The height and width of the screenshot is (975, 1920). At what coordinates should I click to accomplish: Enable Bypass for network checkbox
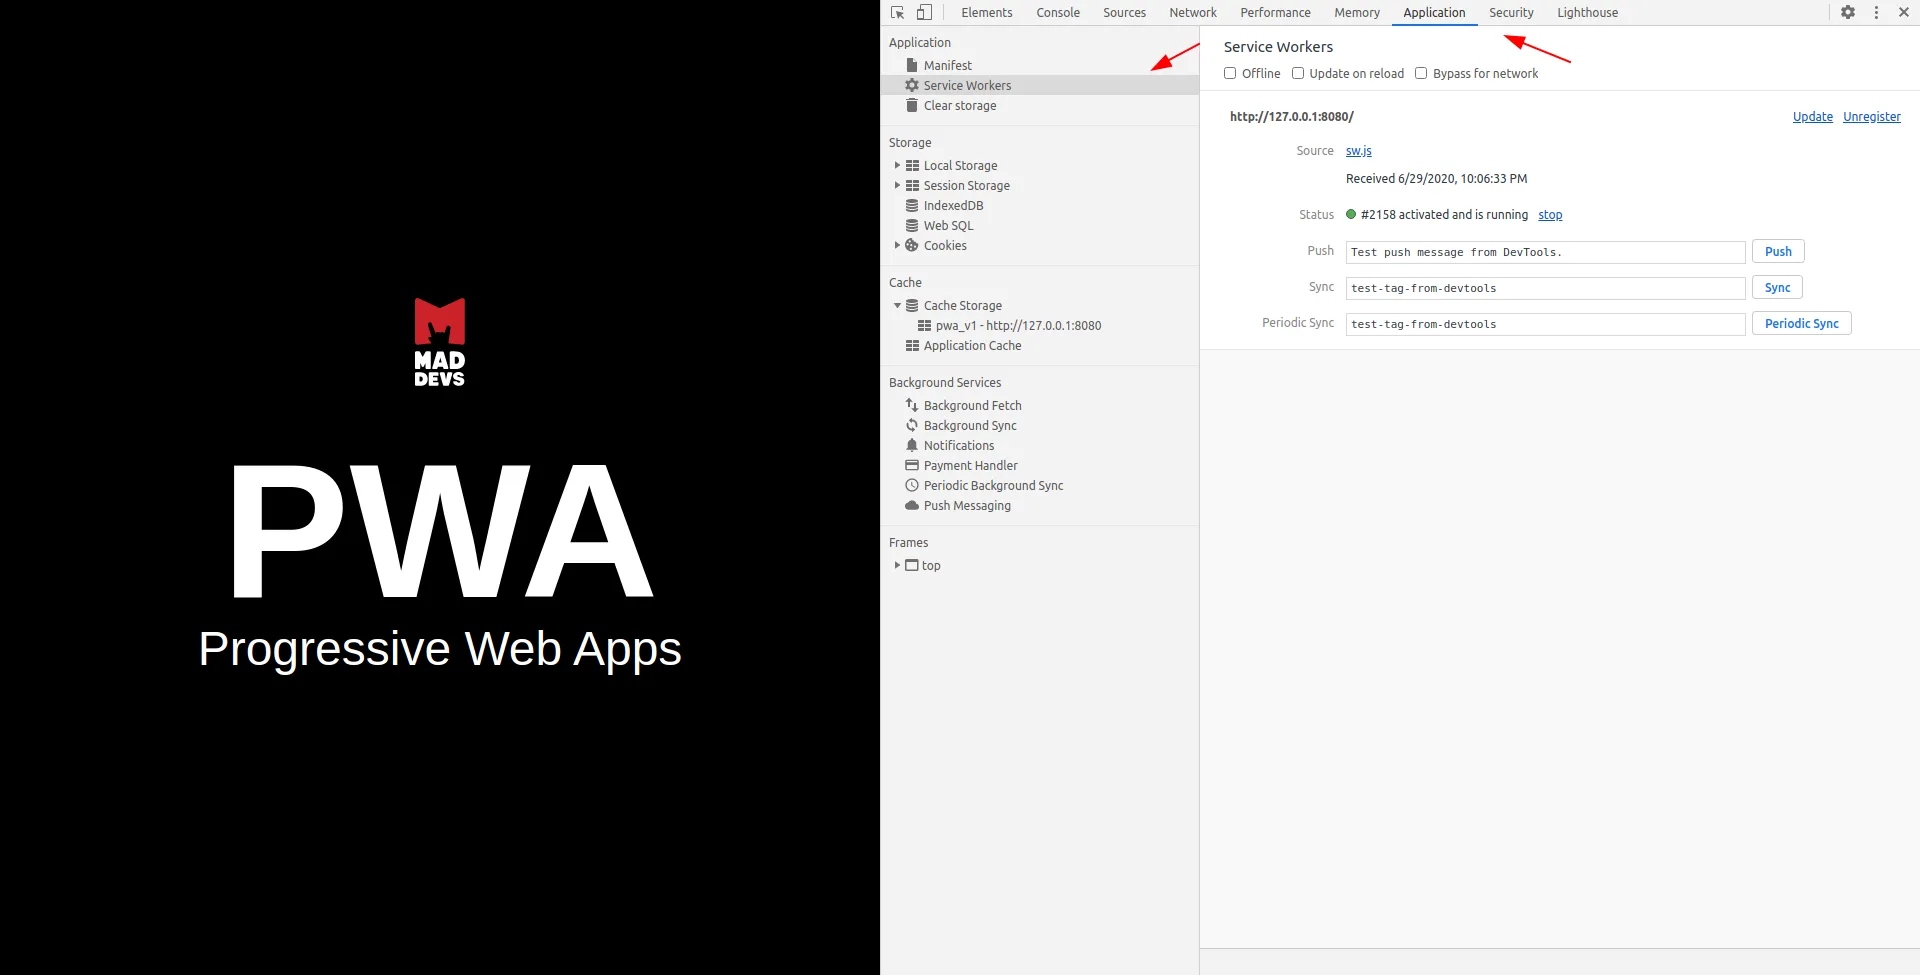point(1421,73)
